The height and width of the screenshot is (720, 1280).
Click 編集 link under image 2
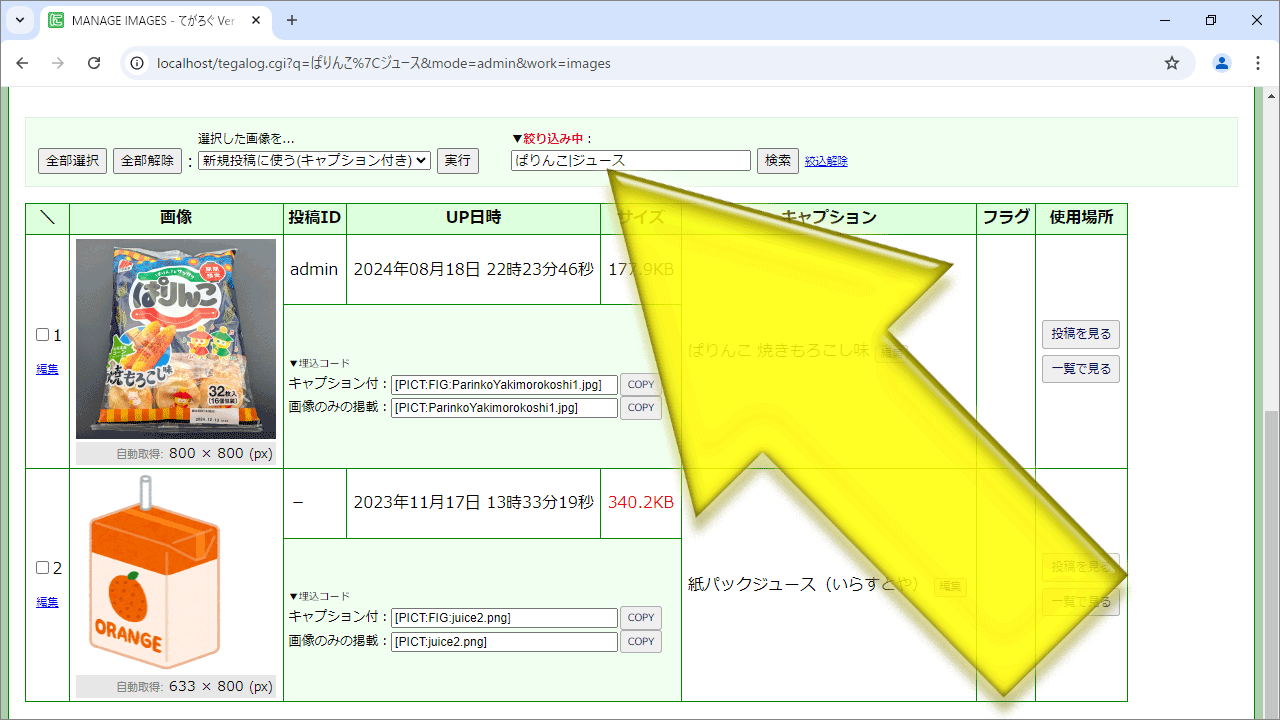click(47, 602)
